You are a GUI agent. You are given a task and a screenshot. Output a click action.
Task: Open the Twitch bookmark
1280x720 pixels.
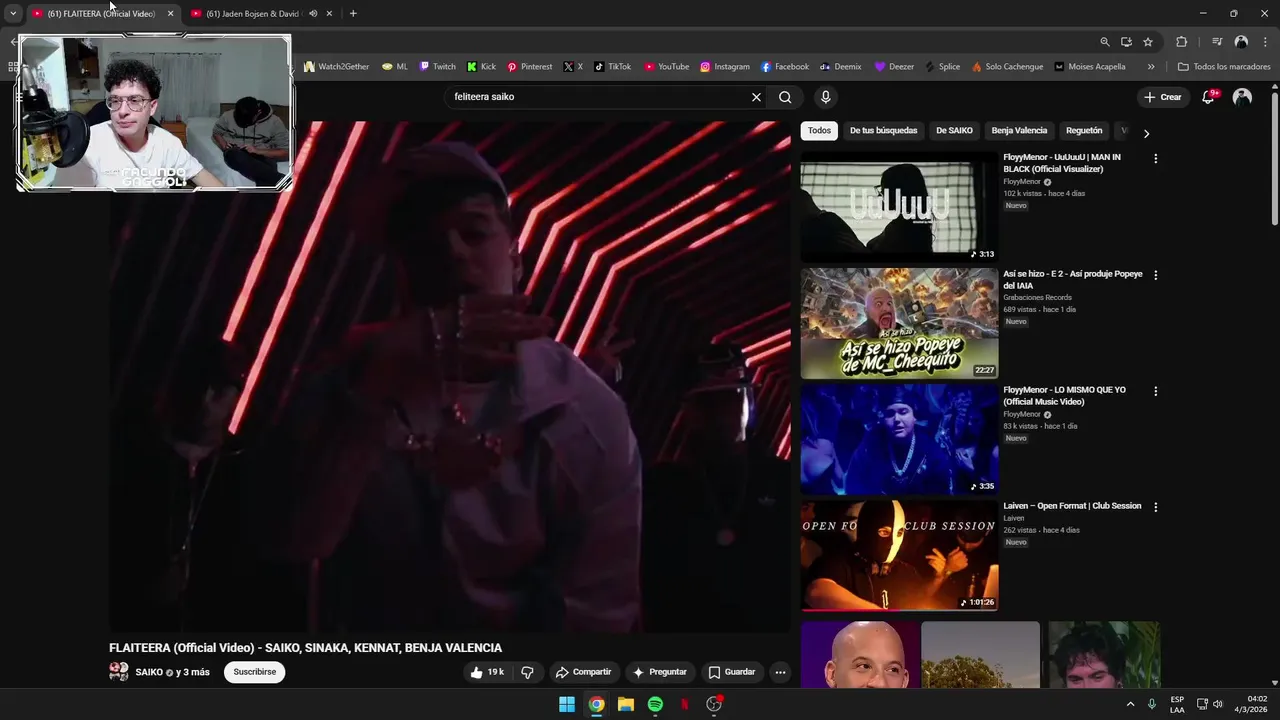click(x=437, y=67)
